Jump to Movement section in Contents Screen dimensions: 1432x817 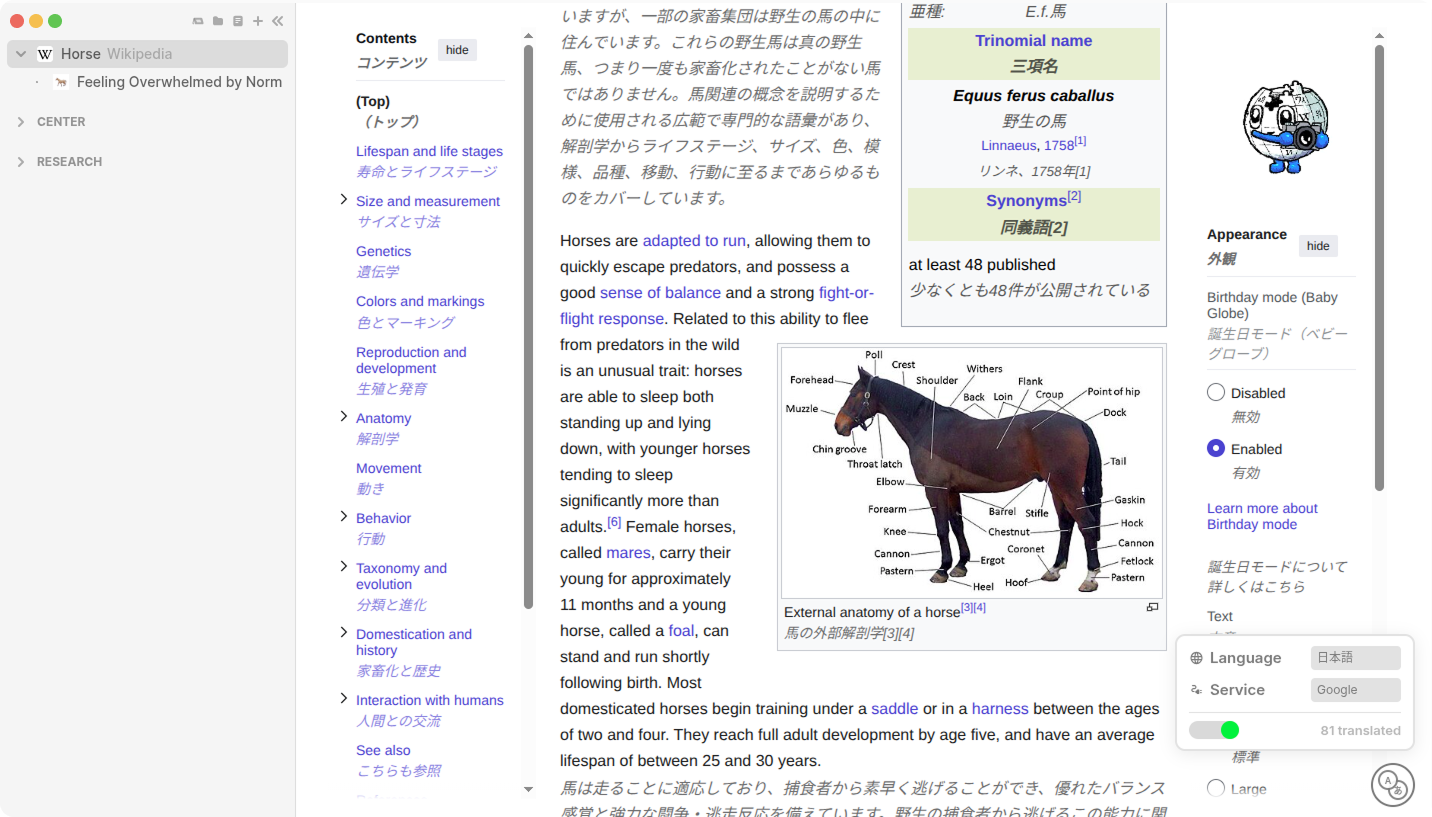388,468
